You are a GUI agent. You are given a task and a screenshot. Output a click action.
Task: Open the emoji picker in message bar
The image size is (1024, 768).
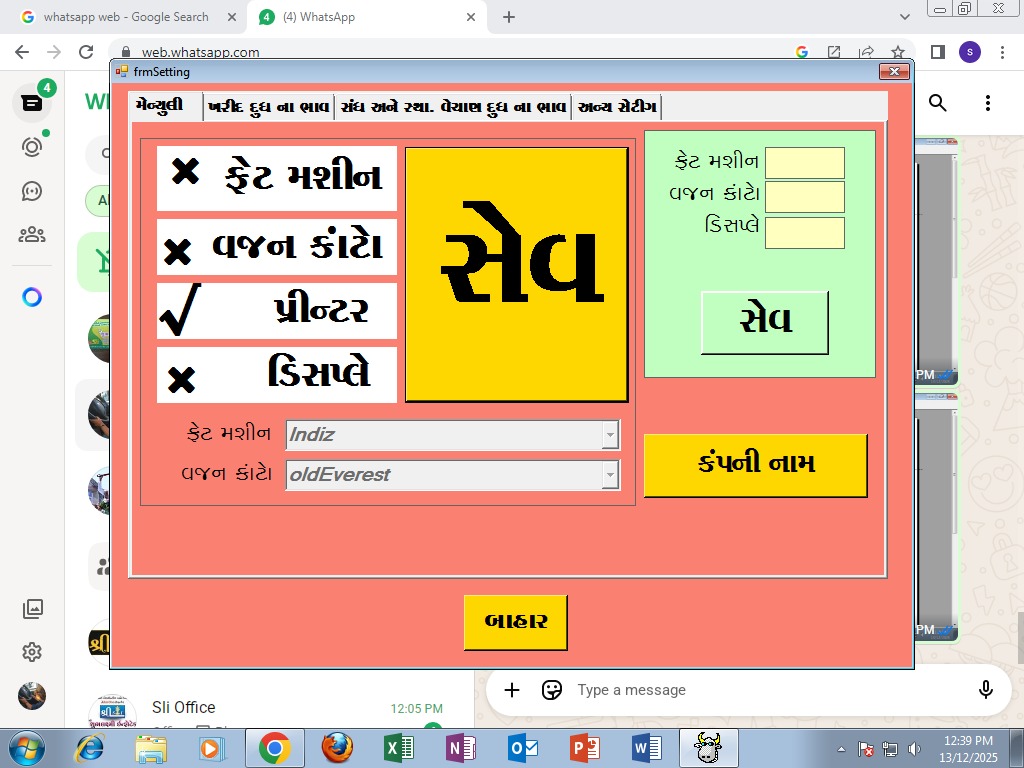552,690
